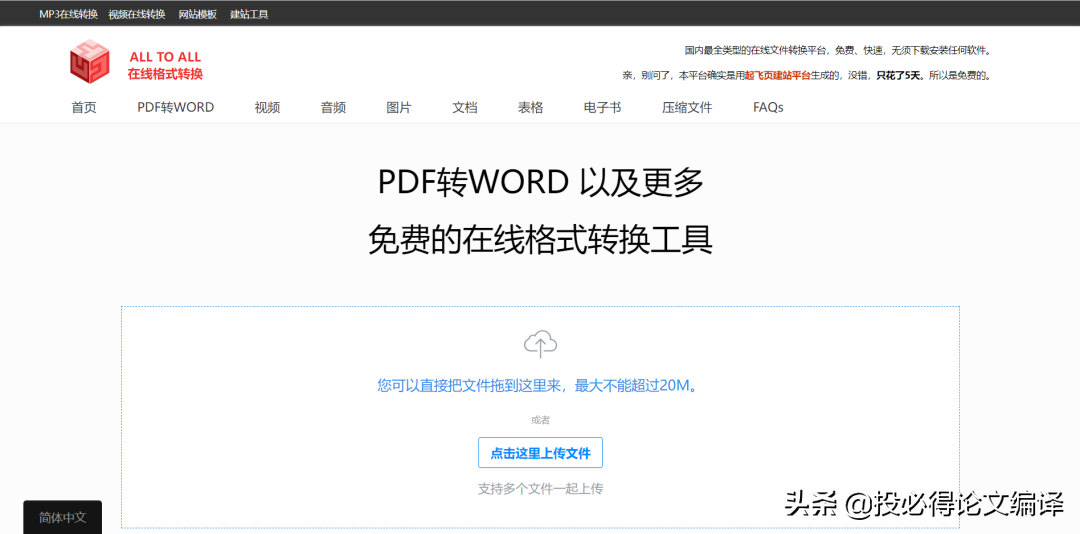The width and height of the screenshot is (1080, 534).
Task: Open the 压缩文件 navigation item
Action: pos(687,107)
